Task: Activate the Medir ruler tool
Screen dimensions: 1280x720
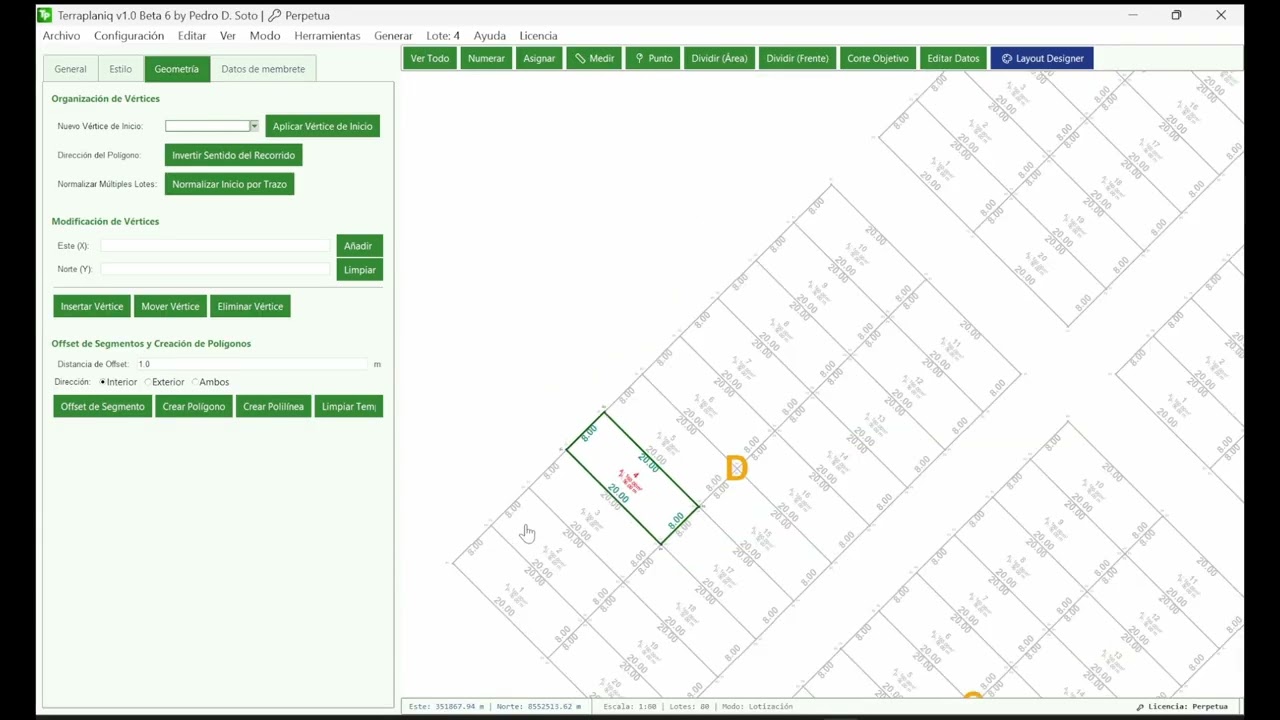Action: click(x=594, y=58)
